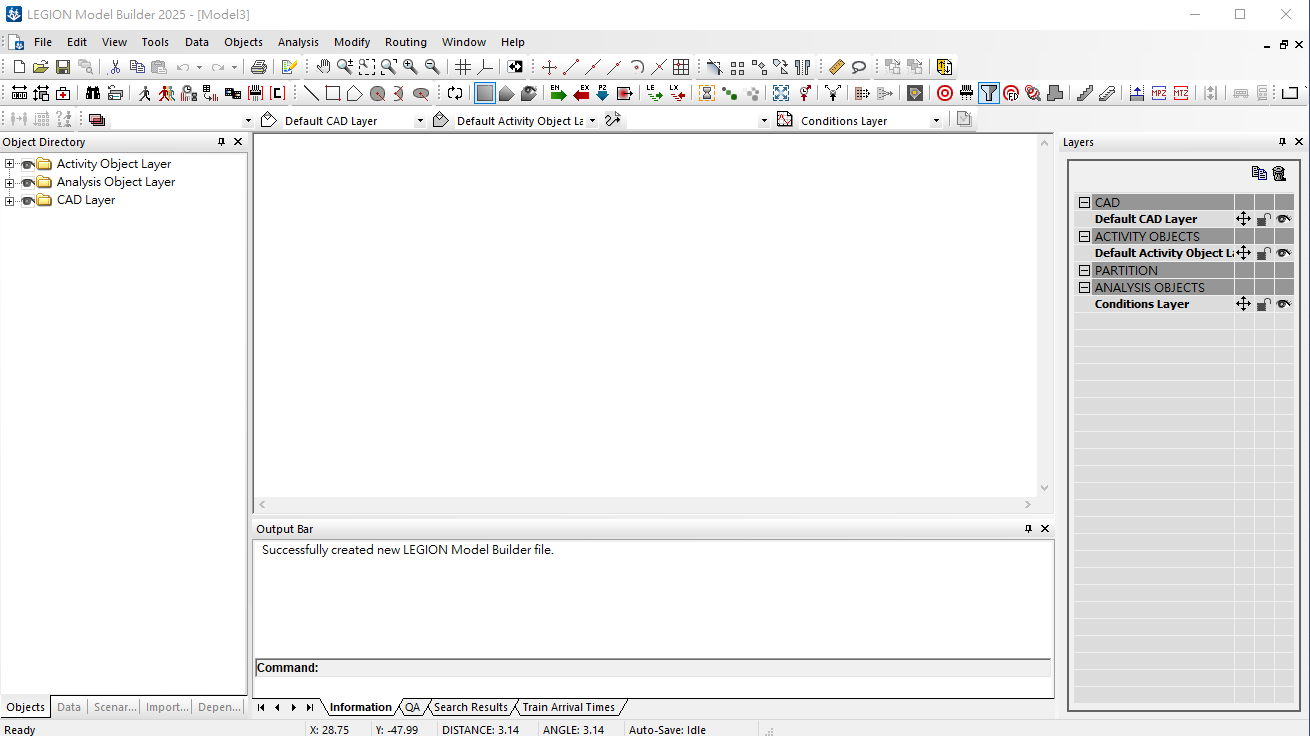Collapse the ANALYSIS OBJECTS layer group
The image size is (1310, 736).
(1084, 288)
